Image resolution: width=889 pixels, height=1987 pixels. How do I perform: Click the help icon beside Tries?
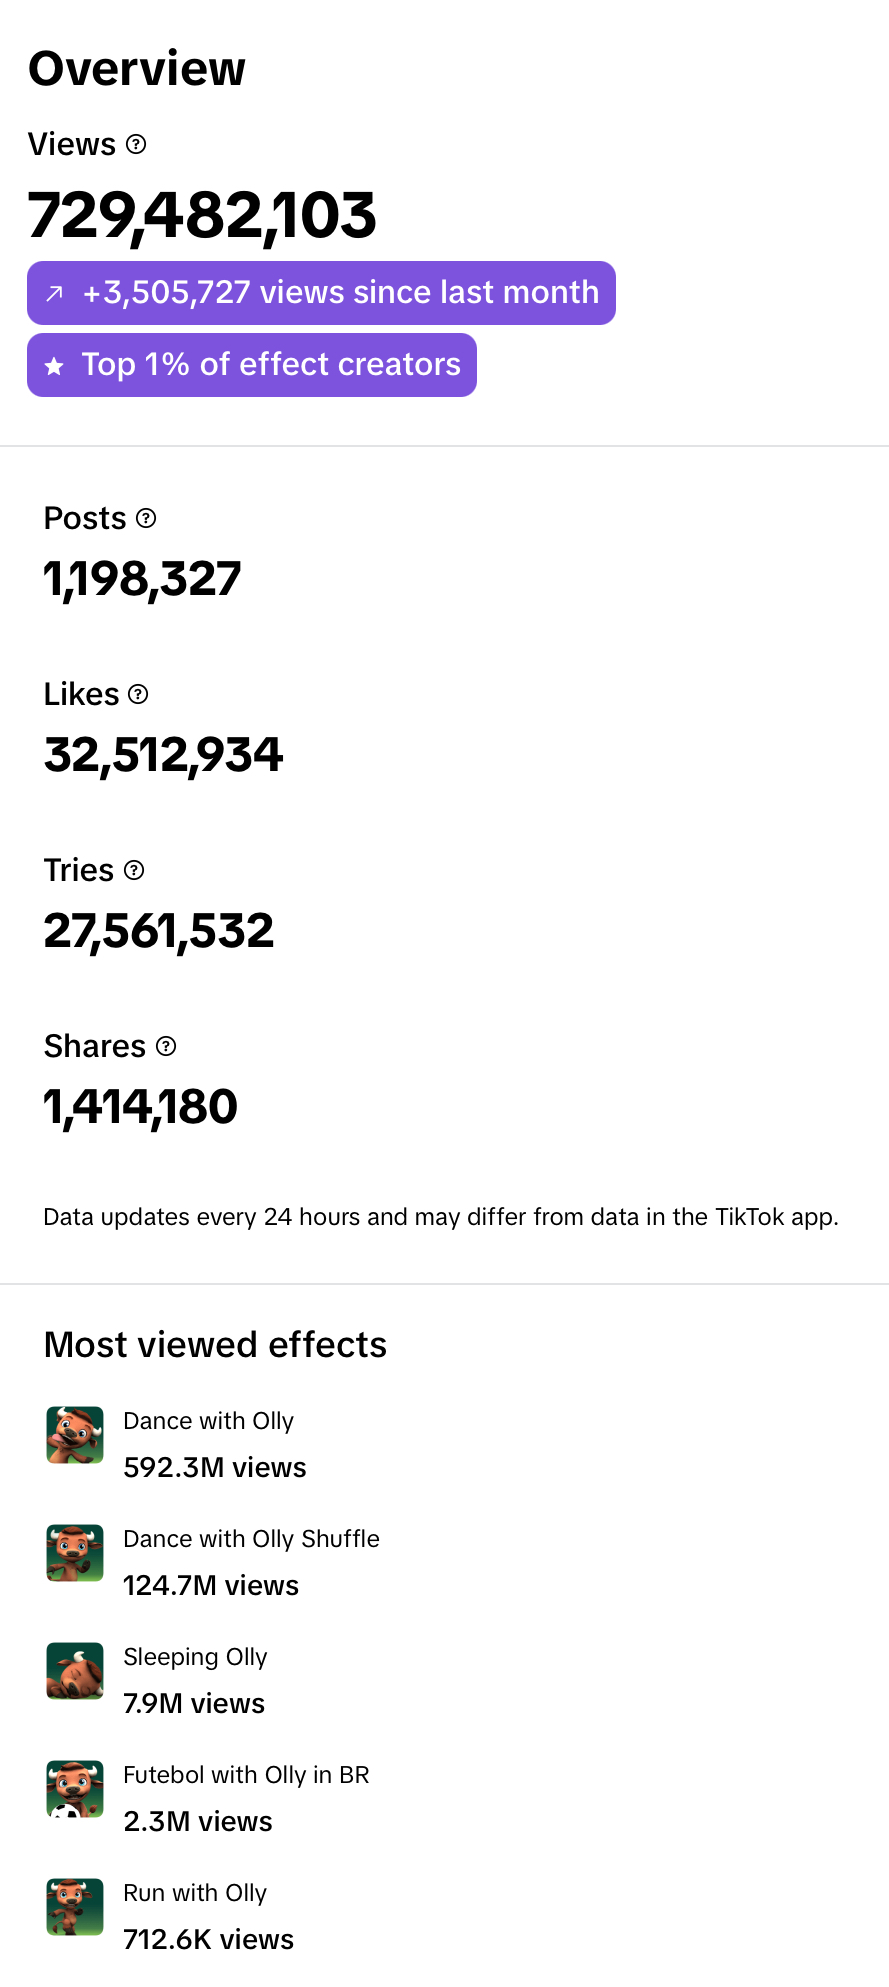point(134,870)
